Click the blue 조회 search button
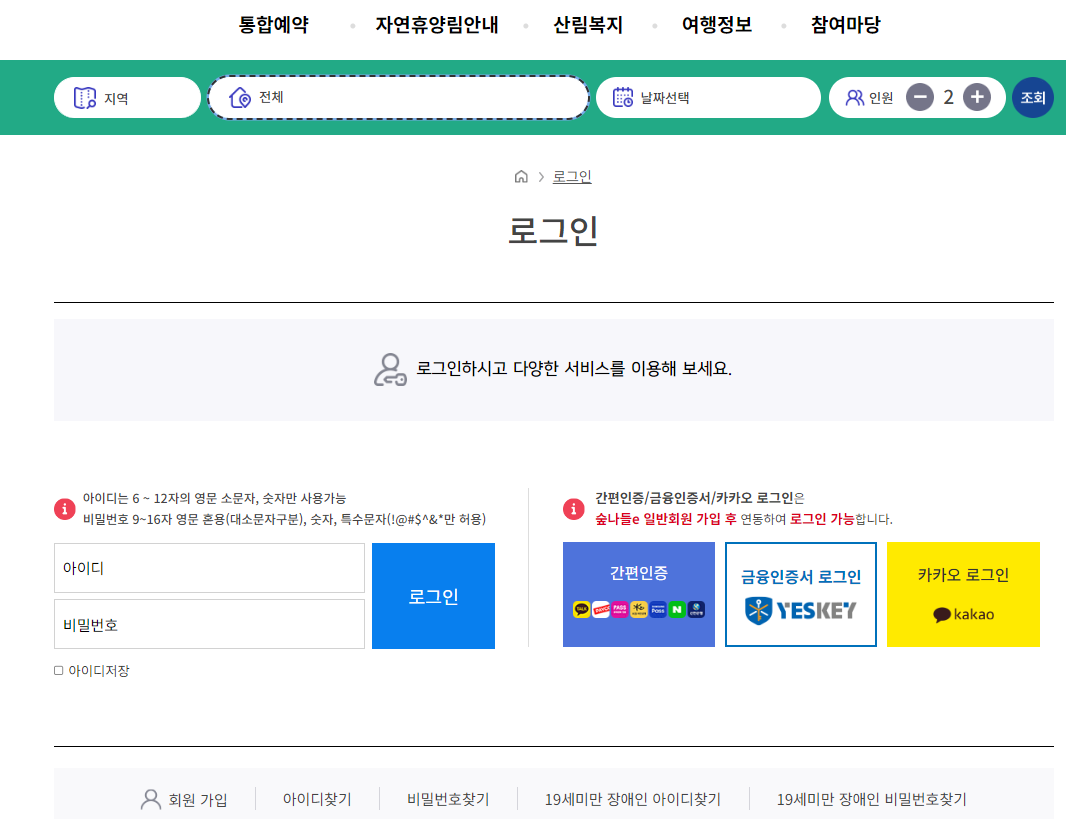Viewport: 1066px width, 819px height. (x=1033, y=97)
